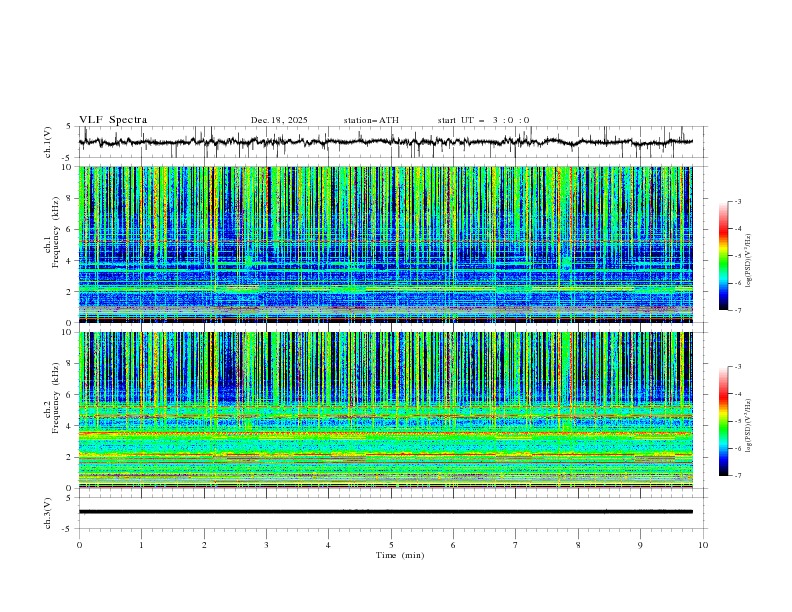Select the 5 minute tick on time axis
This screenshot has width=792, height=612.
coord(391,546)
